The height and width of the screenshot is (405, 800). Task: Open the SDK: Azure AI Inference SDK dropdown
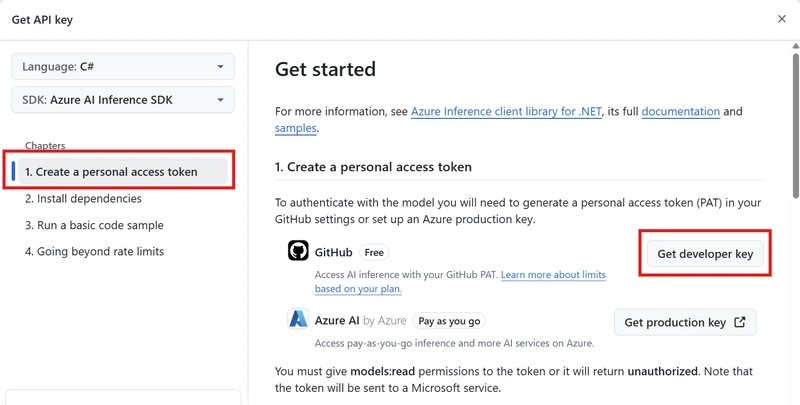123,99
